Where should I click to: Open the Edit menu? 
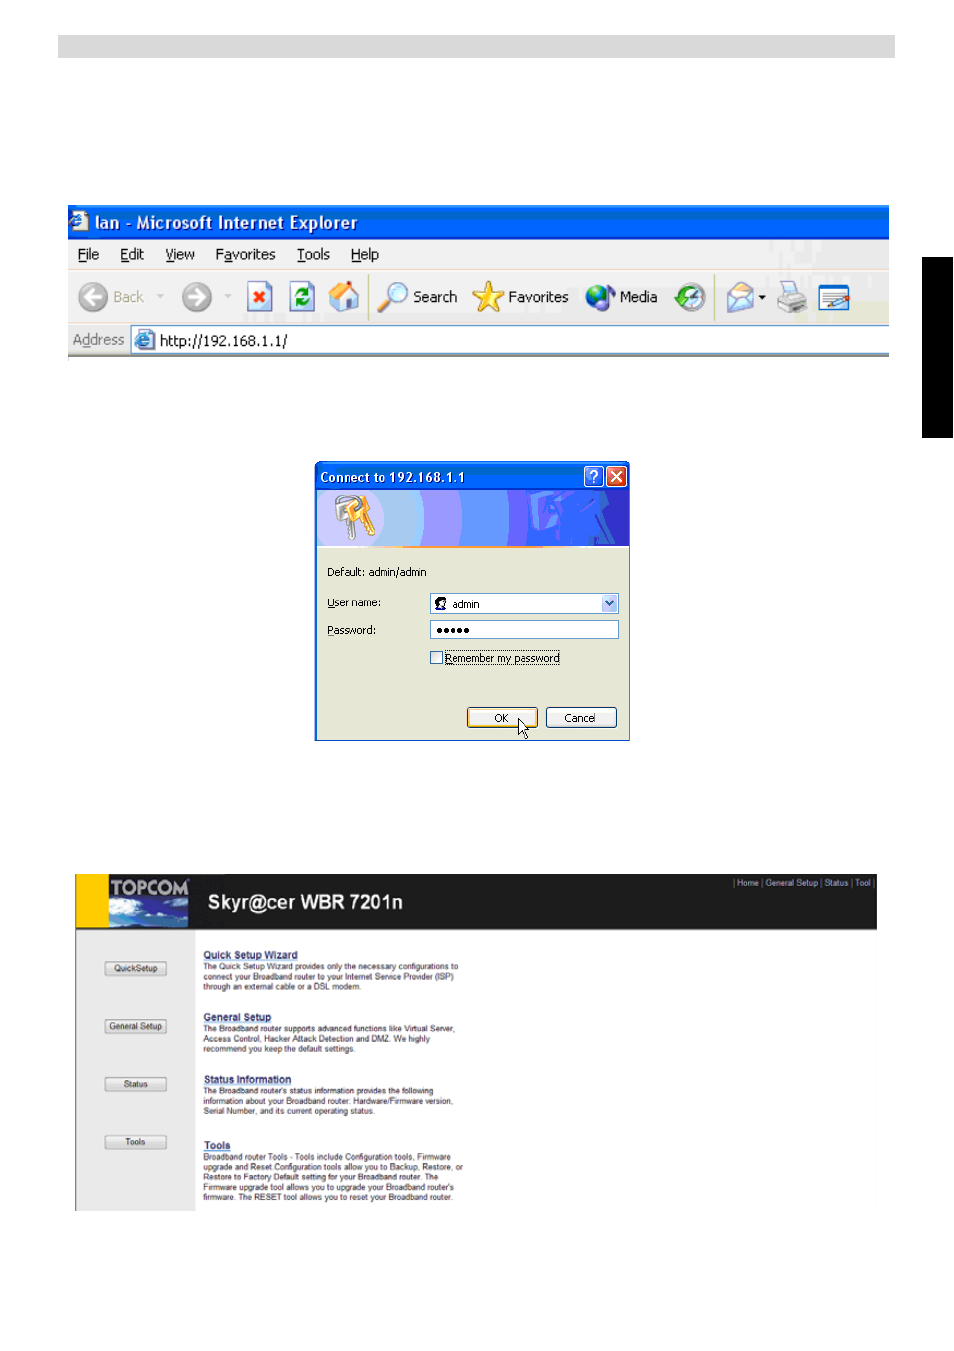pyautogui.click(x=132, y=255)
